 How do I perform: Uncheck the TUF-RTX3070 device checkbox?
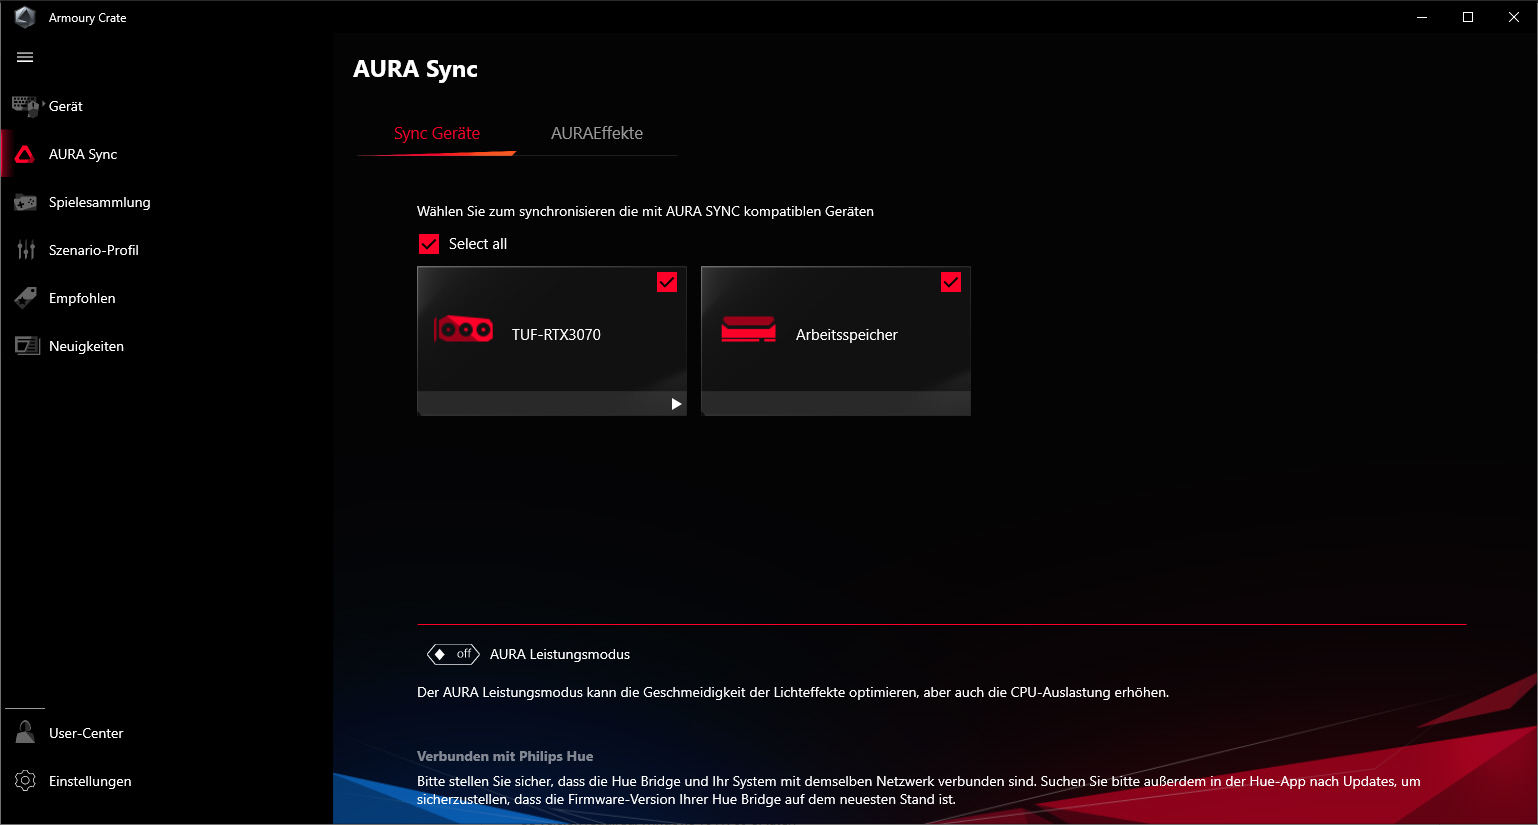point(667,282)
